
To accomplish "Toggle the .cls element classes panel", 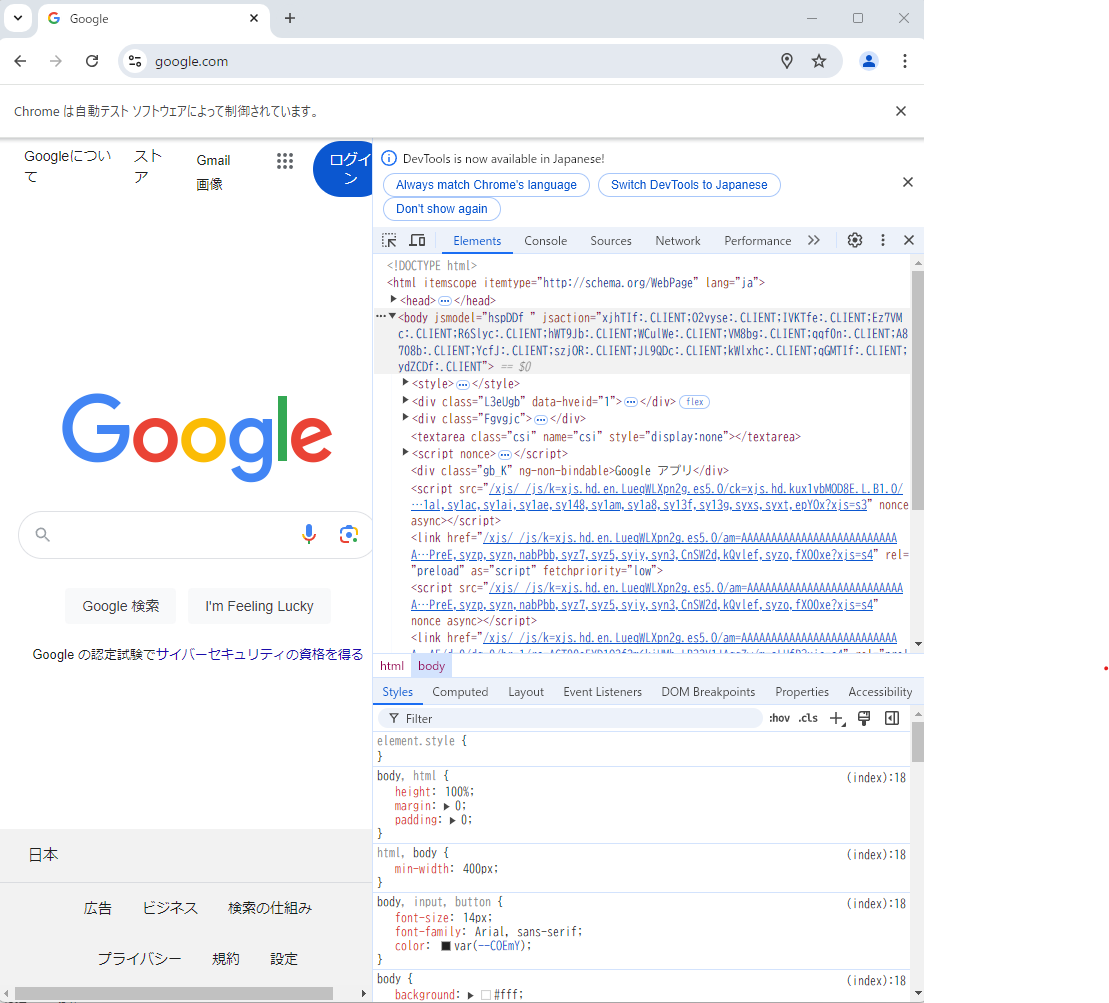I will [x=808, y=718].
